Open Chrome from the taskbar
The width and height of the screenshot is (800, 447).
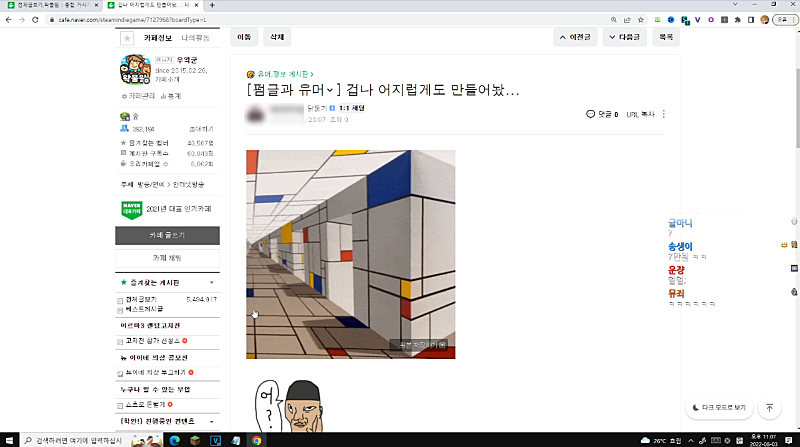[256, 440]
